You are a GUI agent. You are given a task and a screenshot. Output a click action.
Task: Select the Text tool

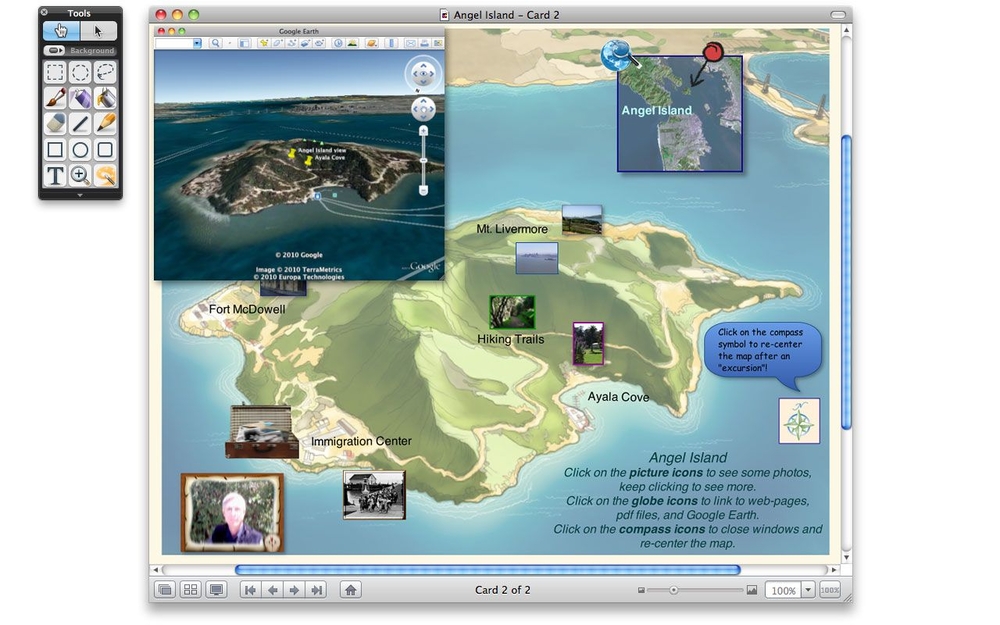pyautogui.click(x=55, y=175)
